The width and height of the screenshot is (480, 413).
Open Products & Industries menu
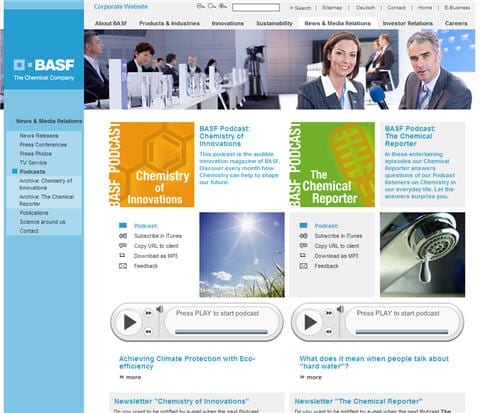[169, 23]
